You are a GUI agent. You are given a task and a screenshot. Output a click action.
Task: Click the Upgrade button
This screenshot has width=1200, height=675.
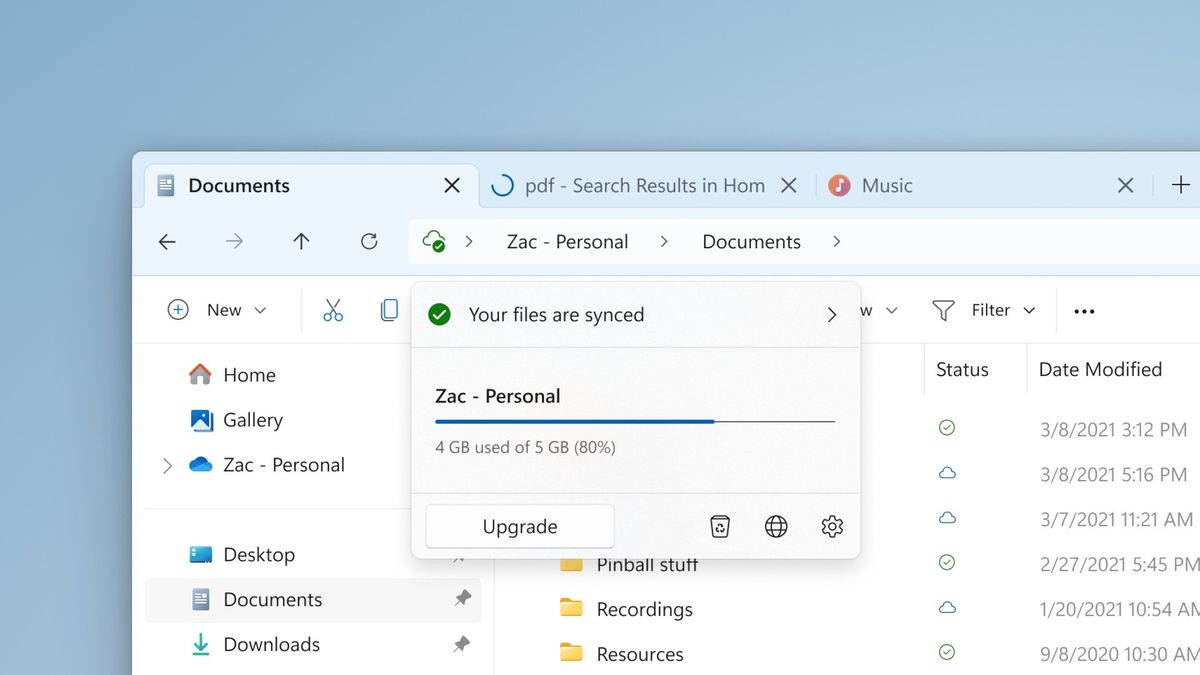pyautogui.click(x=519, y=526)
